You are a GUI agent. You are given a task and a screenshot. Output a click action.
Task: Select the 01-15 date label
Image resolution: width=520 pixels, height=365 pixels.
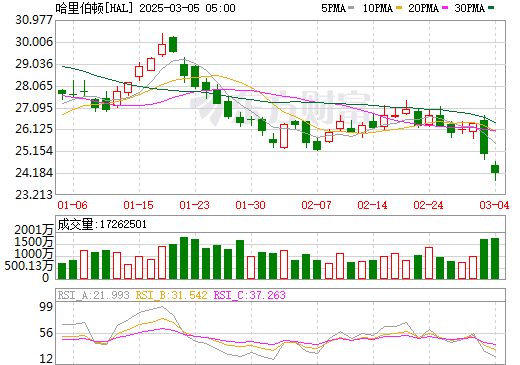[x=138, y=205]
